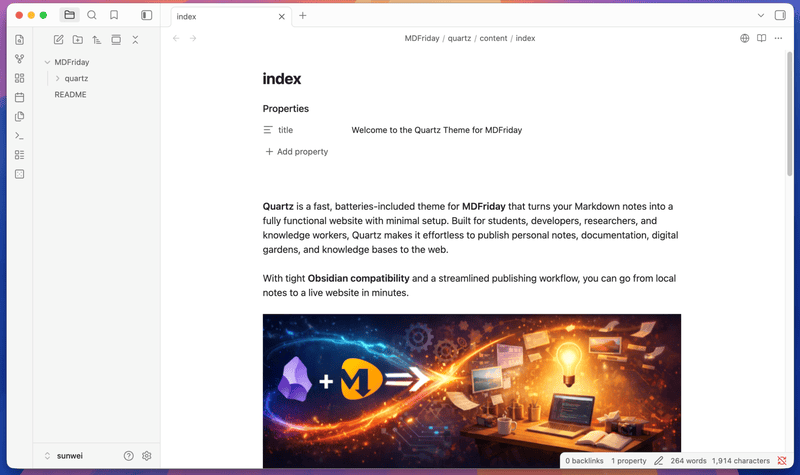Click the red sync status icon
This screenshot has height=475, width=800.
tap(782, 461)
